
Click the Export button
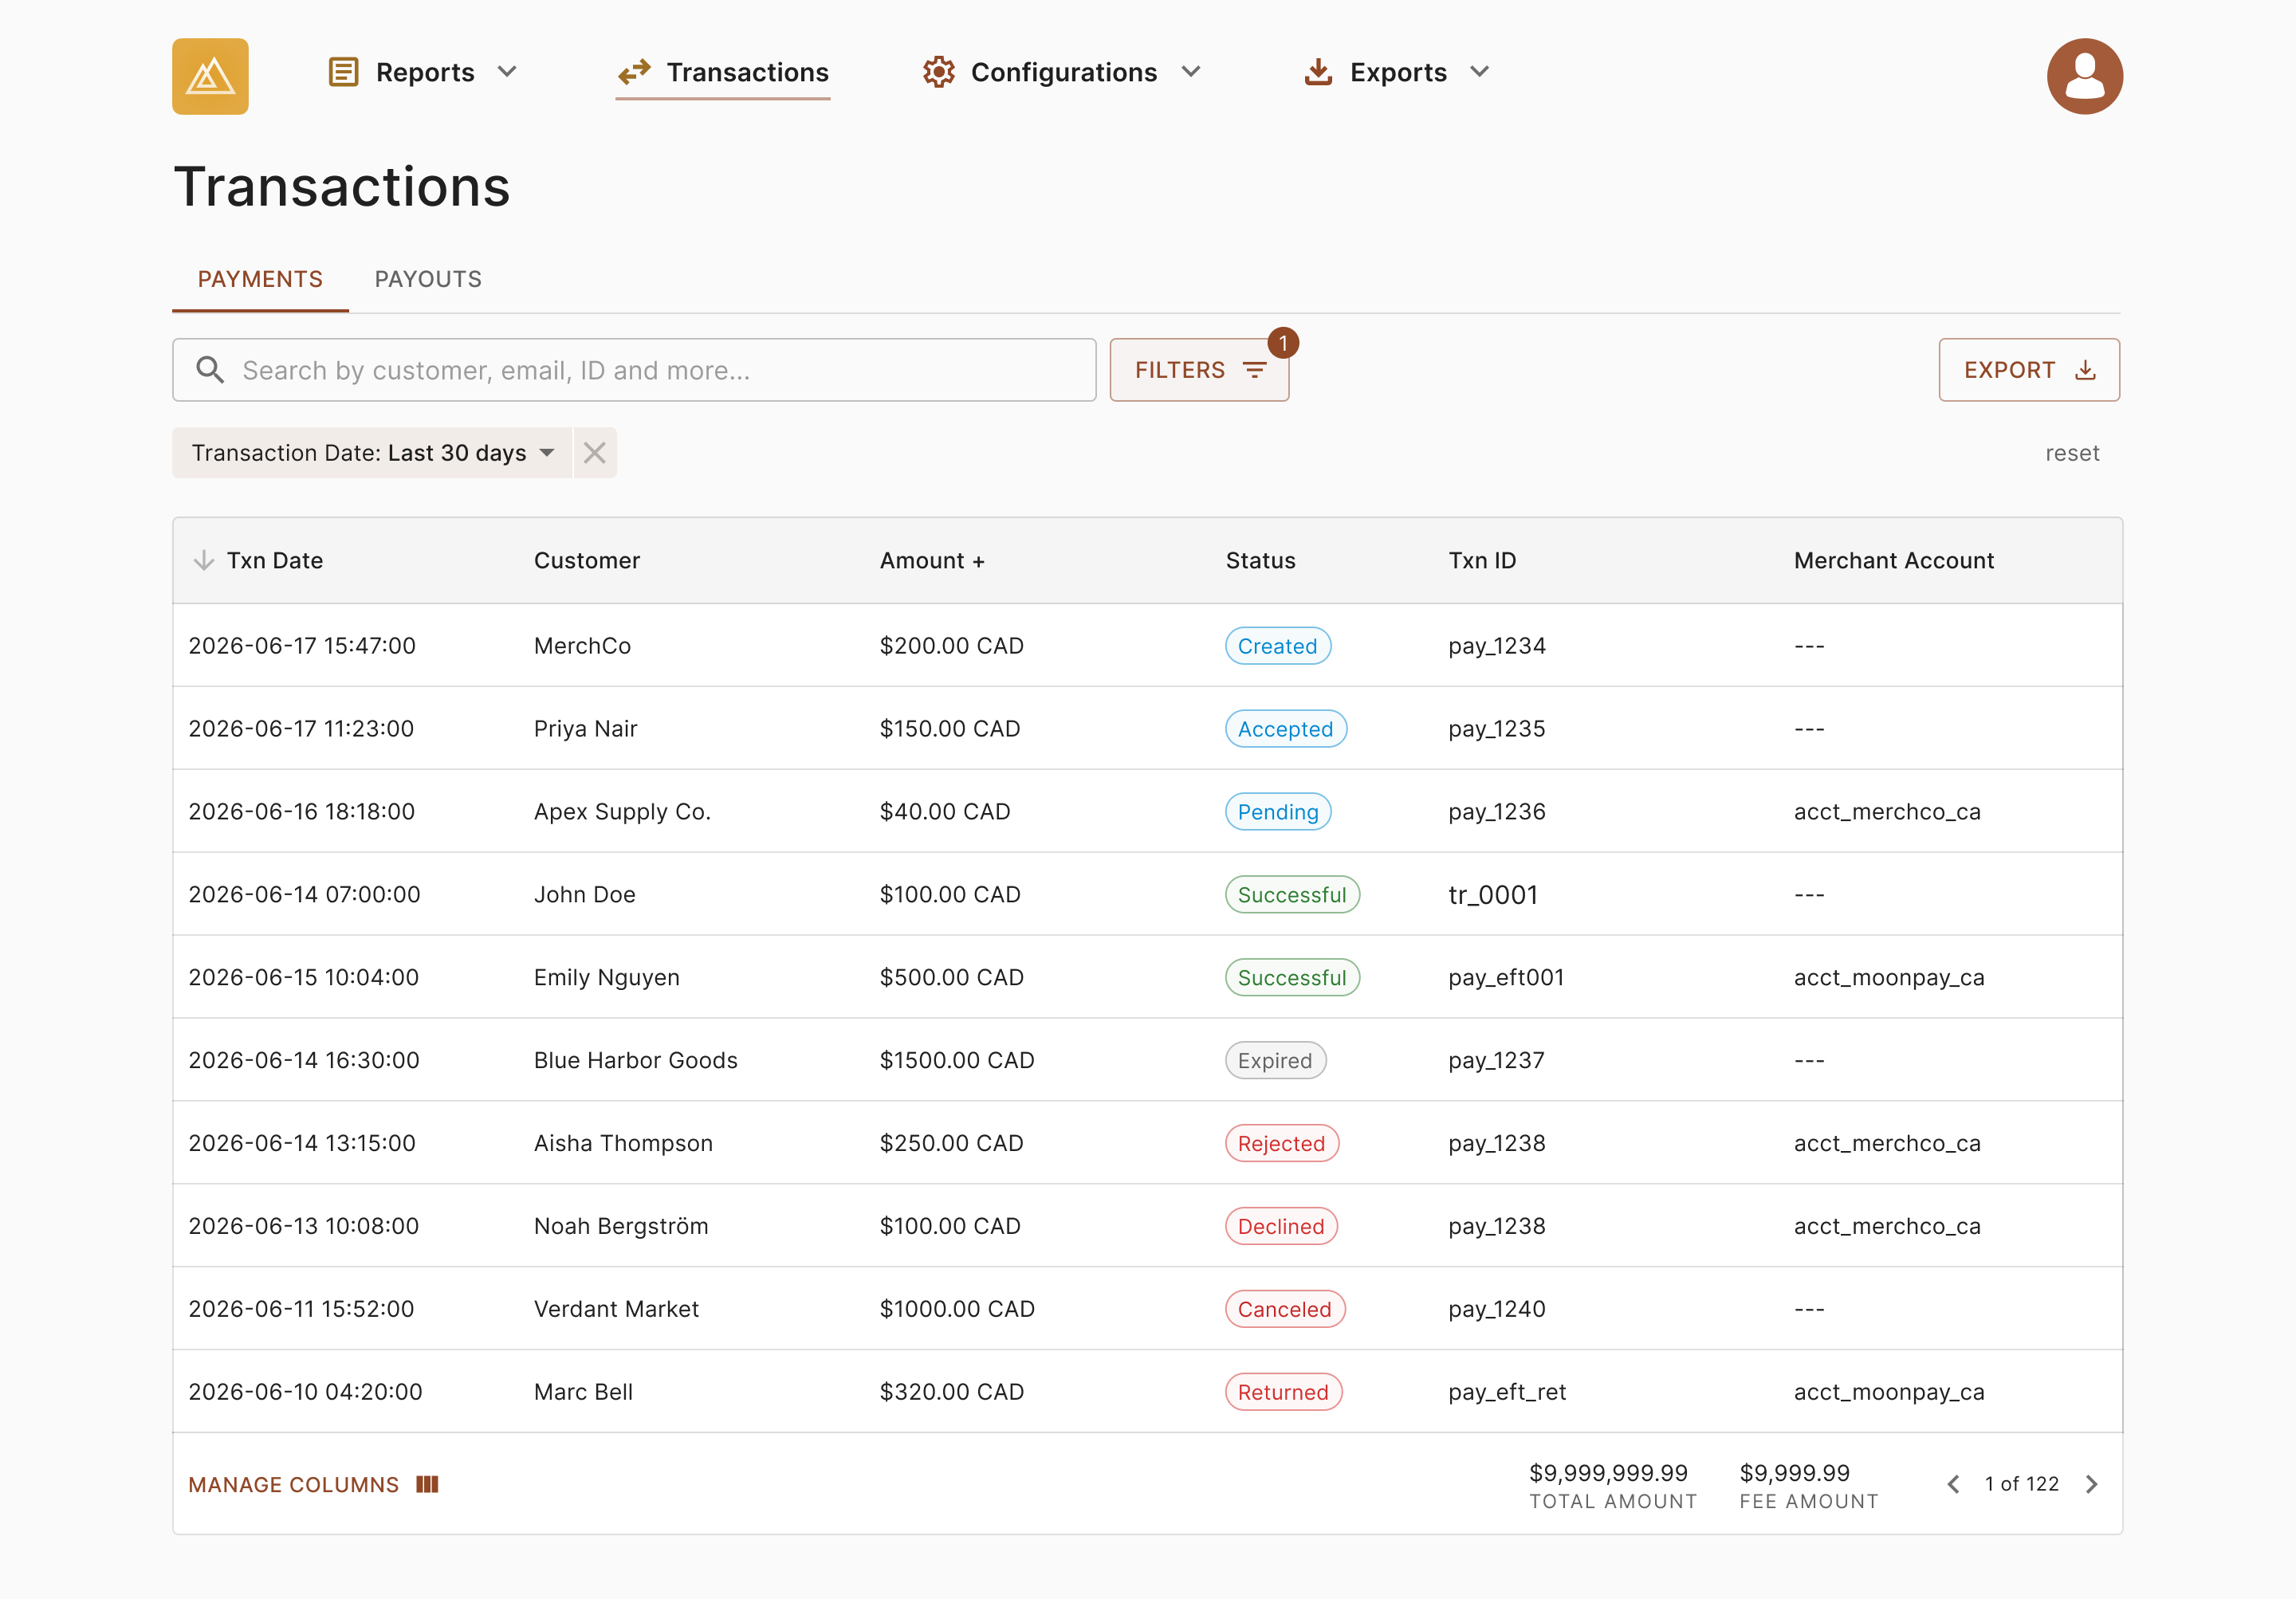click(2029, 370)
